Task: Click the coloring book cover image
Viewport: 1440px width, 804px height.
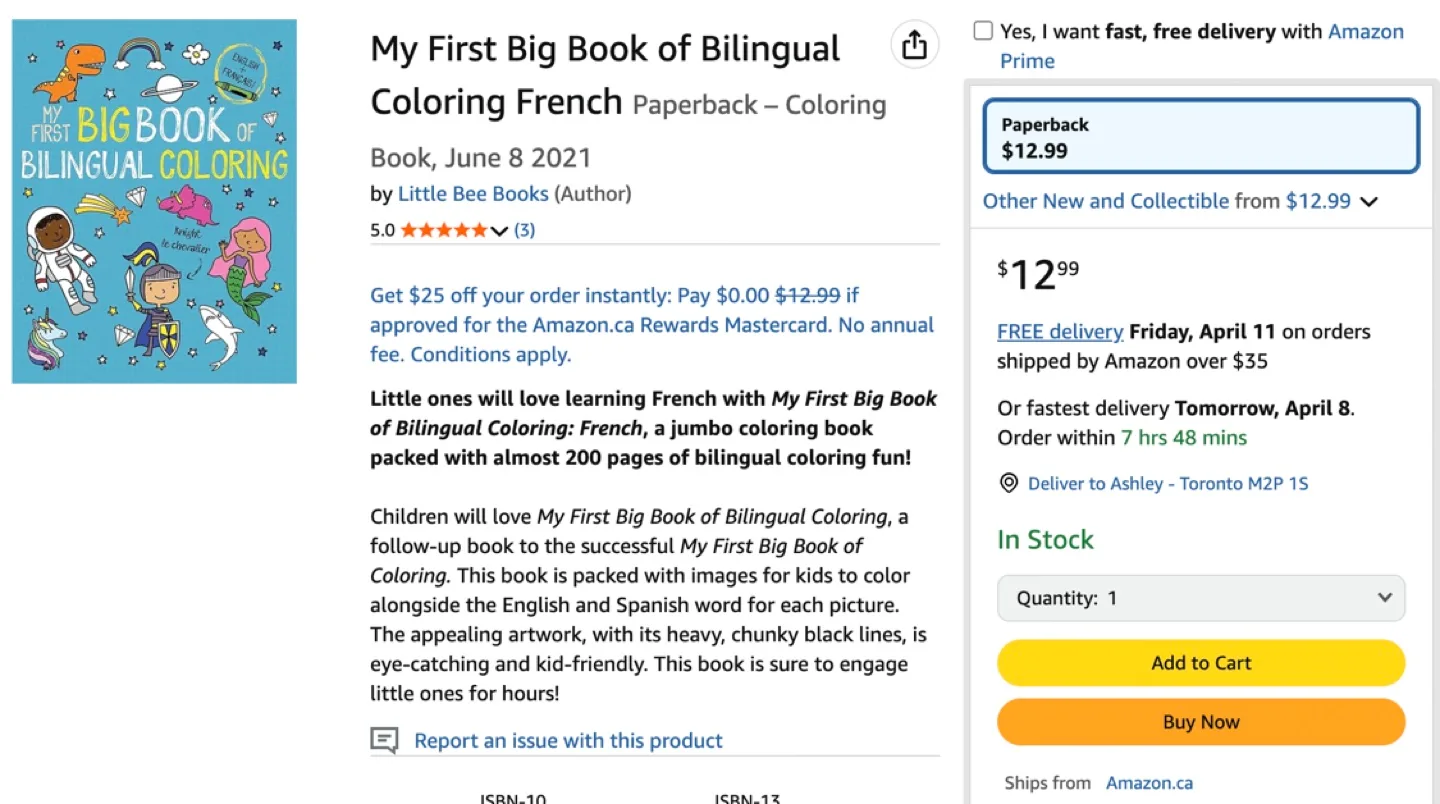Action: coord(153,200)
